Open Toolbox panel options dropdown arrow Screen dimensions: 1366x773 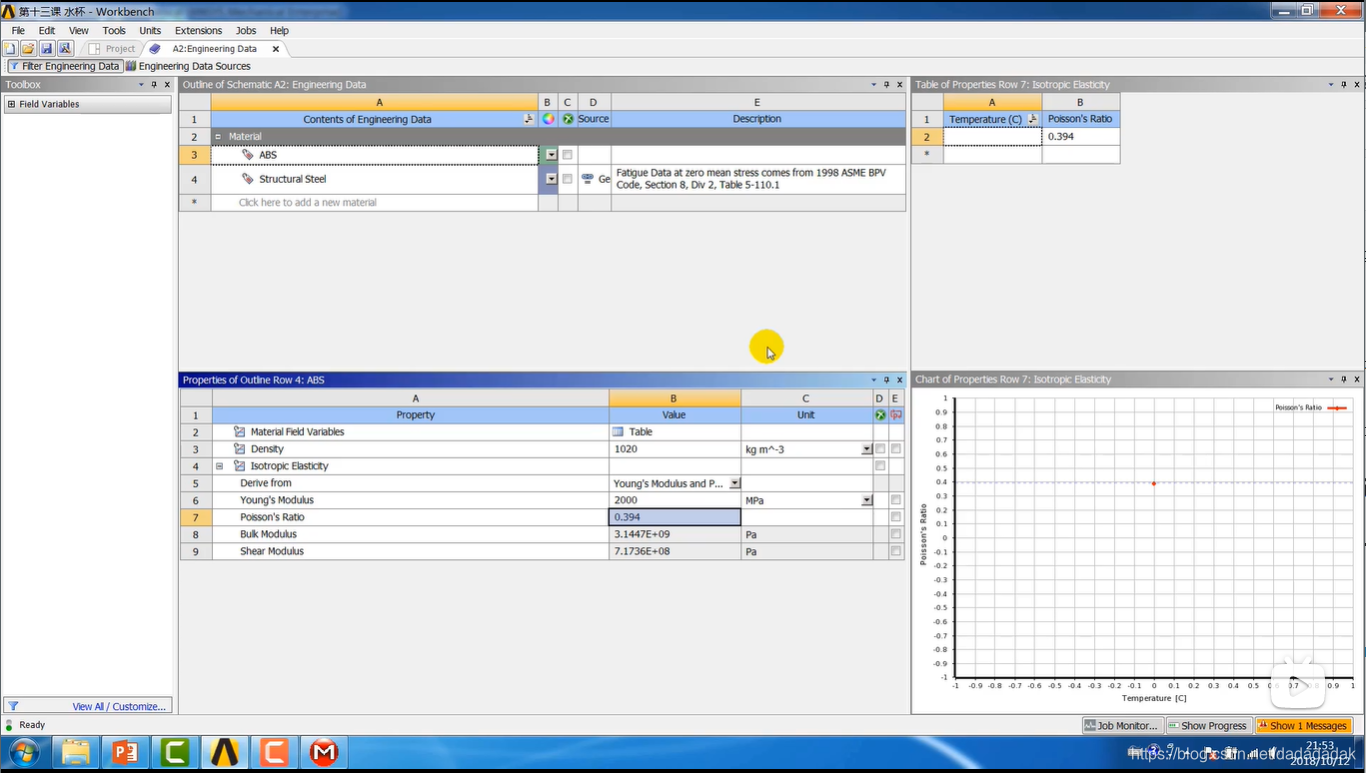click(141, 85)
